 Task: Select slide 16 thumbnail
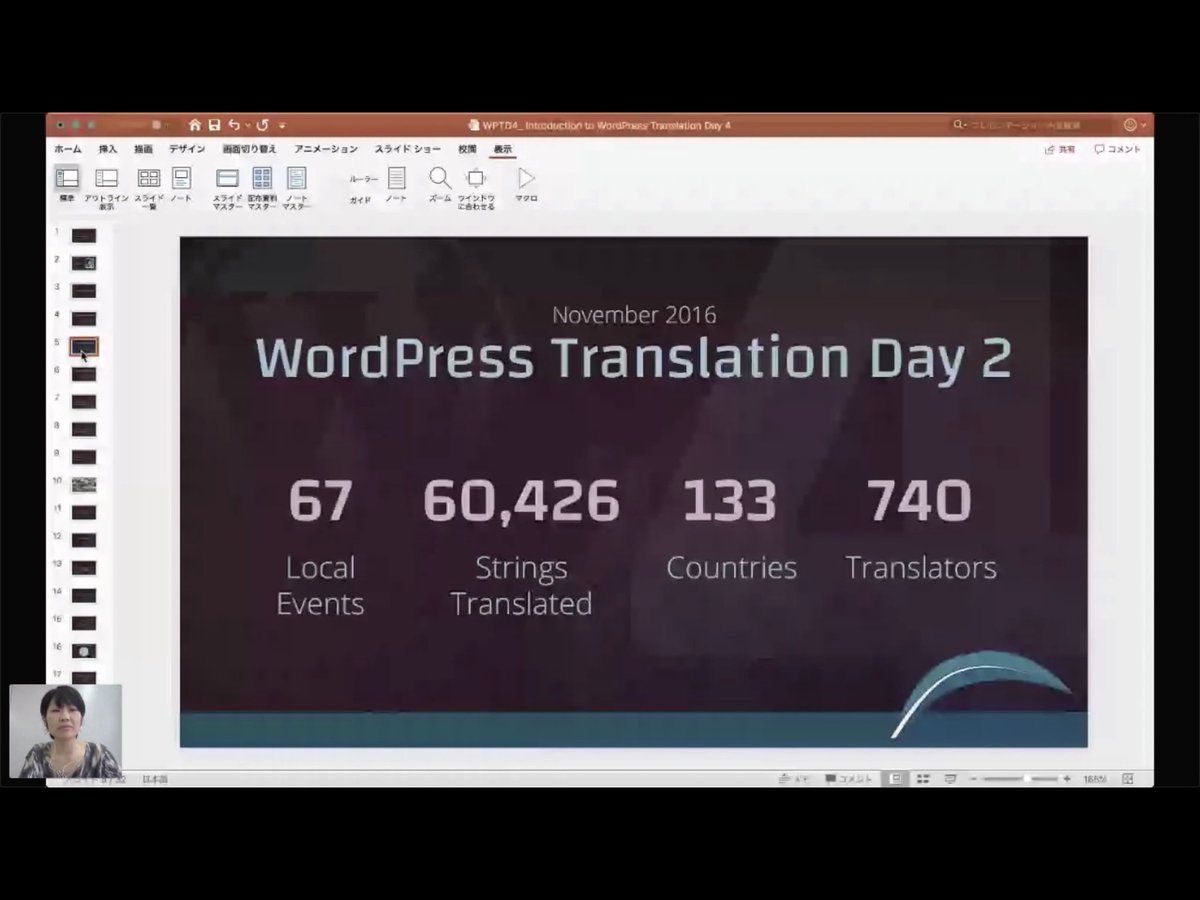[84, 651]
